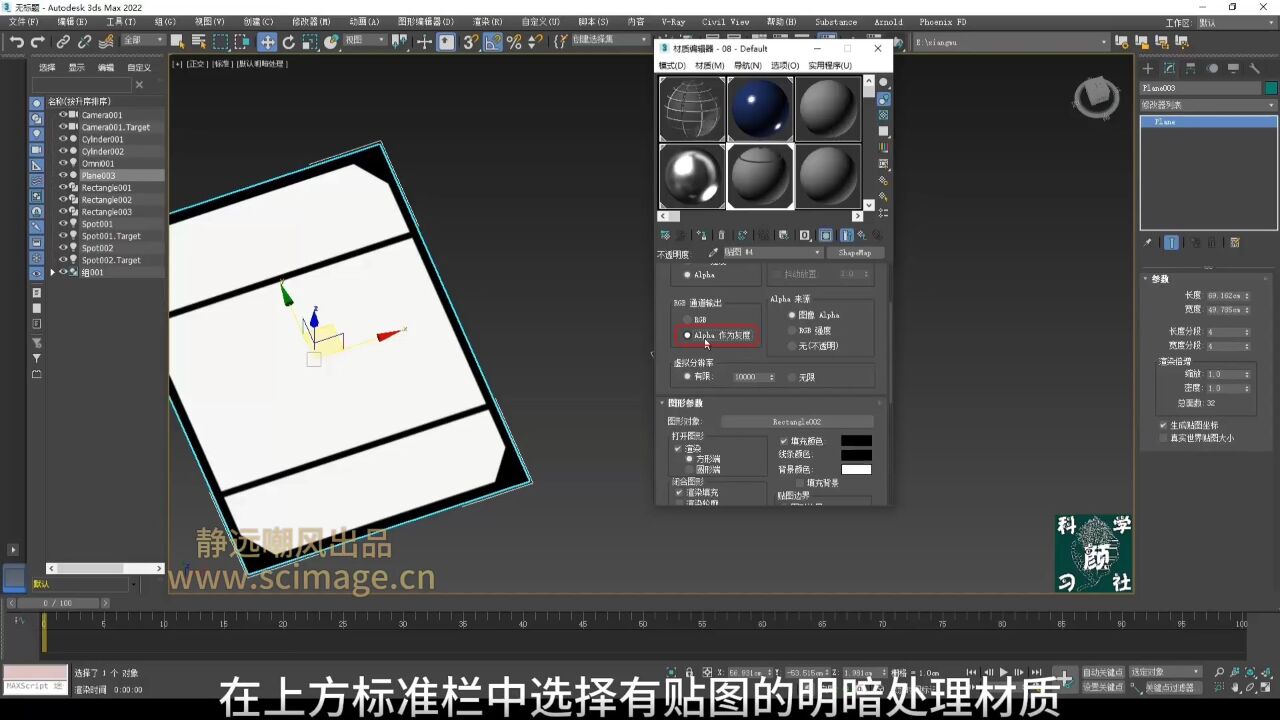This screenshot has width=1280, height=720.
Task: Click Show End Result toggle under modifier stack
Action: coord(1170,242)
